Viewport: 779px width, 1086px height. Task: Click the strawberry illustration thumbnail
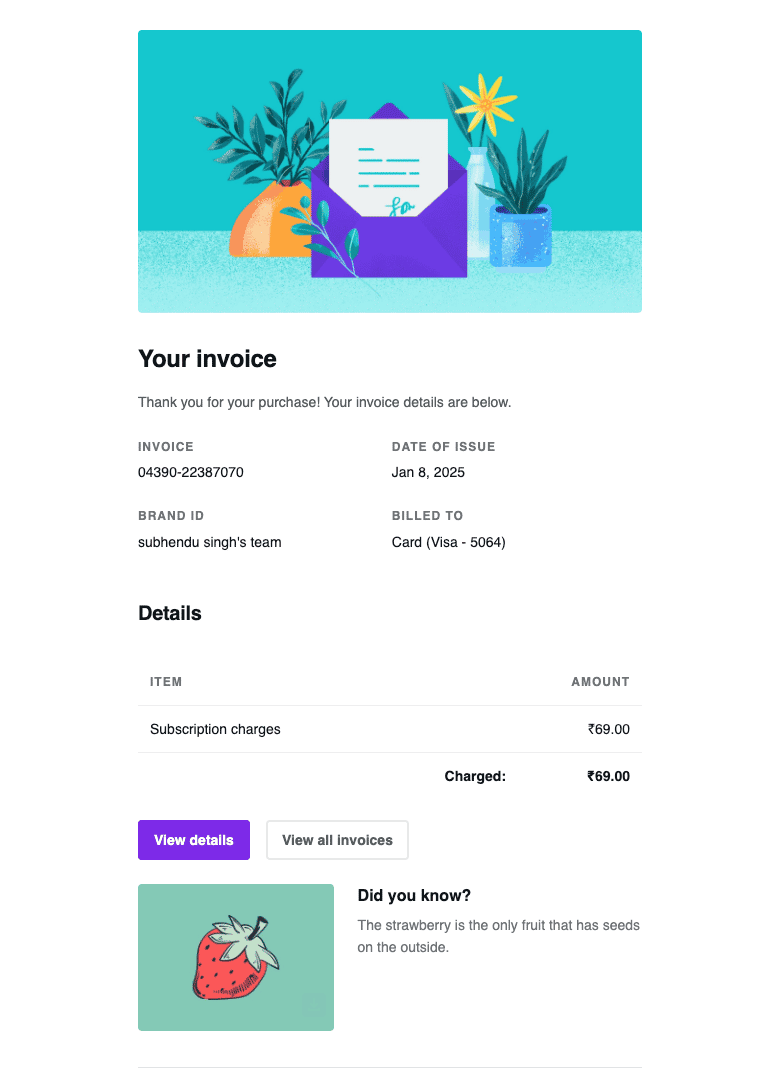coord(236,957)
